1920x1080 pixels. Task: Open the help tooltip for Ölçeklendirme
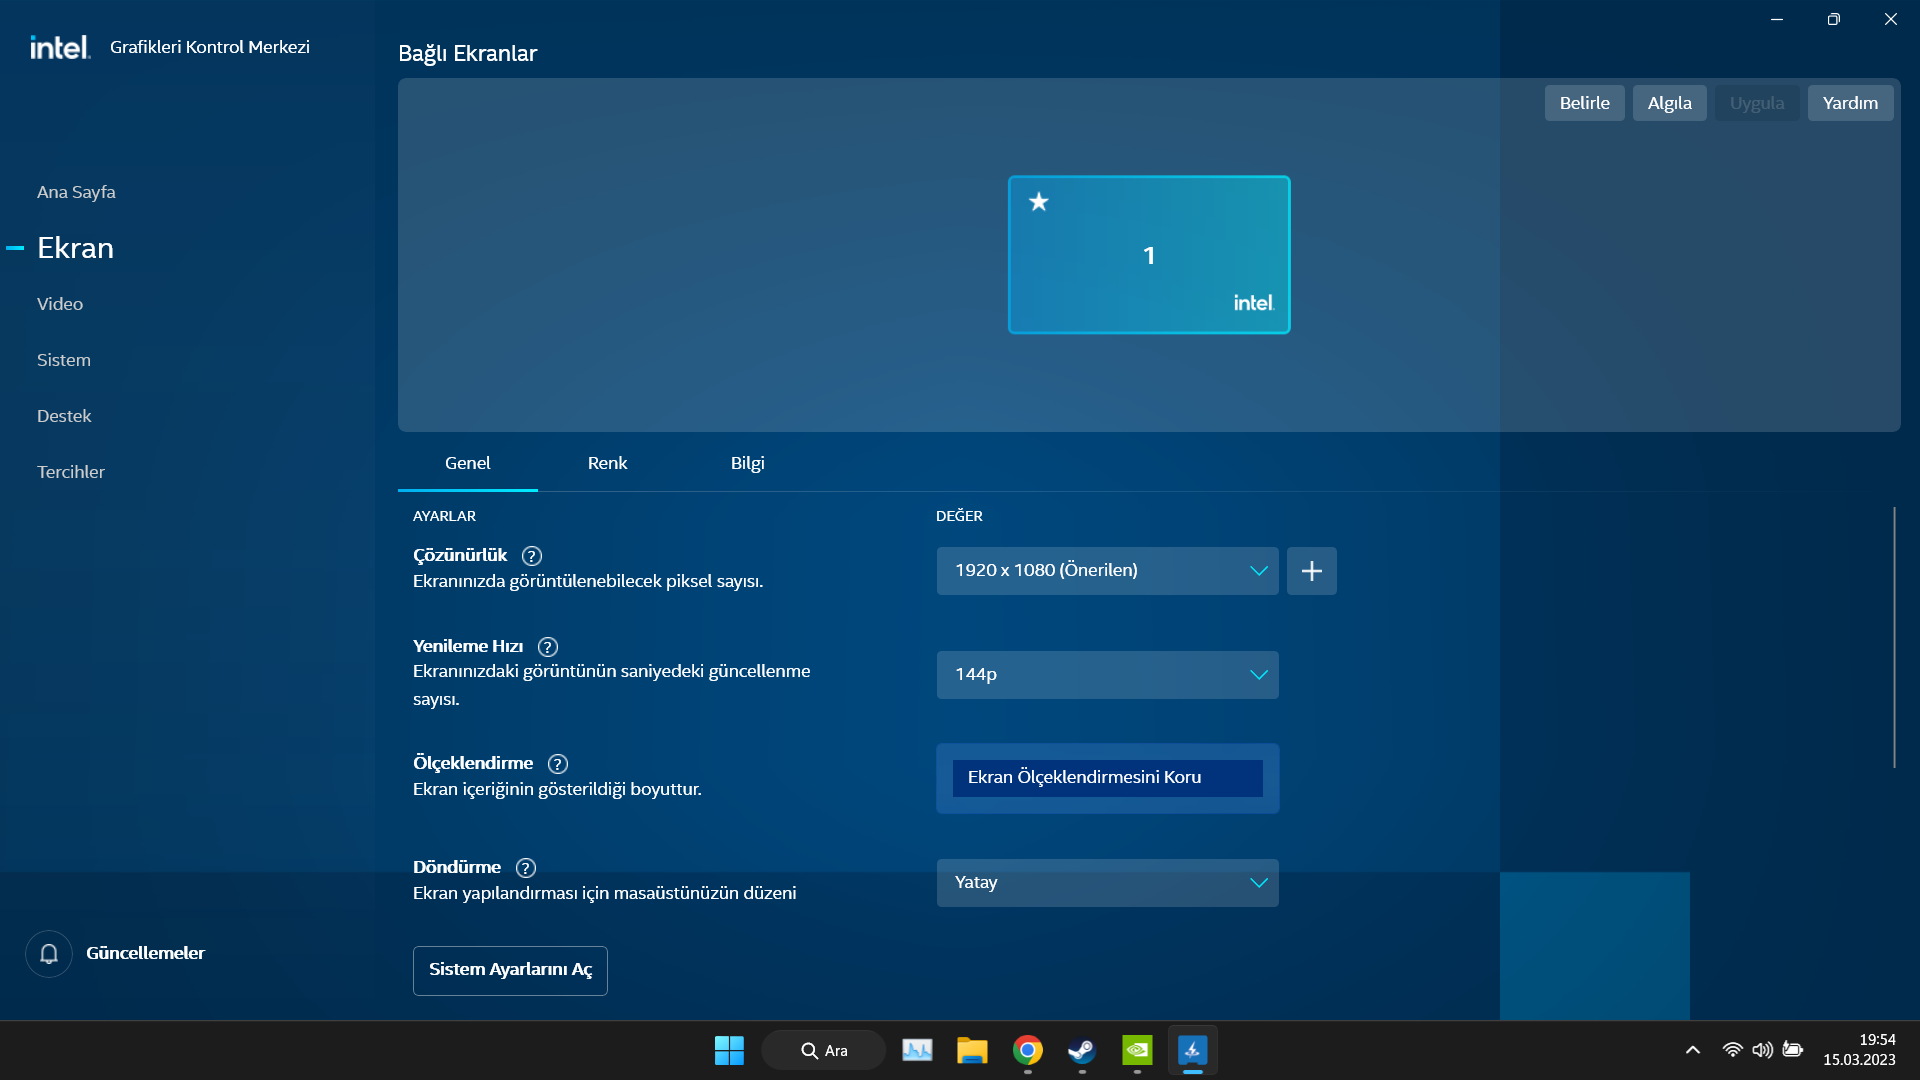click(558, 764)
